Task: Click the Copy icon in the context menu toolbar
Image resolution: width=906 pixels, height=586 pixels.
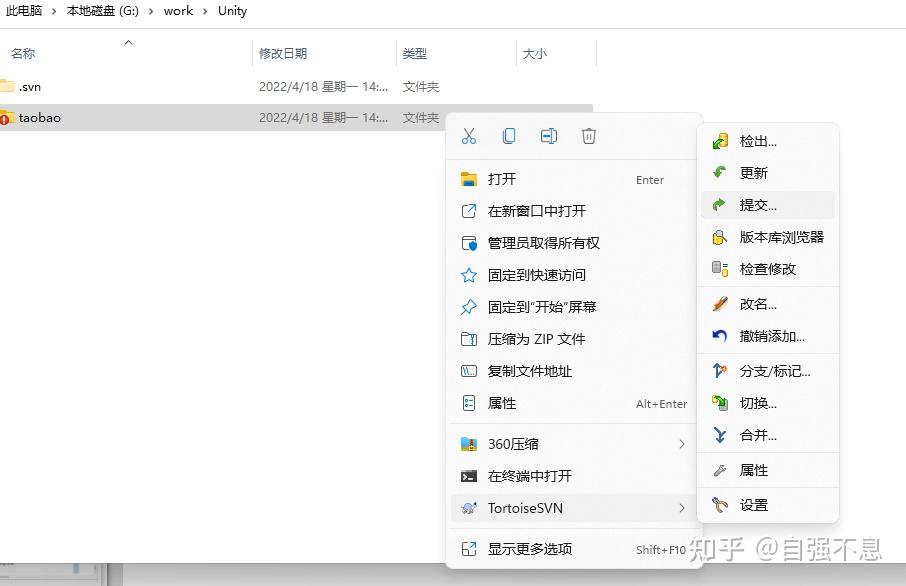Action: [x=508, y=137]
